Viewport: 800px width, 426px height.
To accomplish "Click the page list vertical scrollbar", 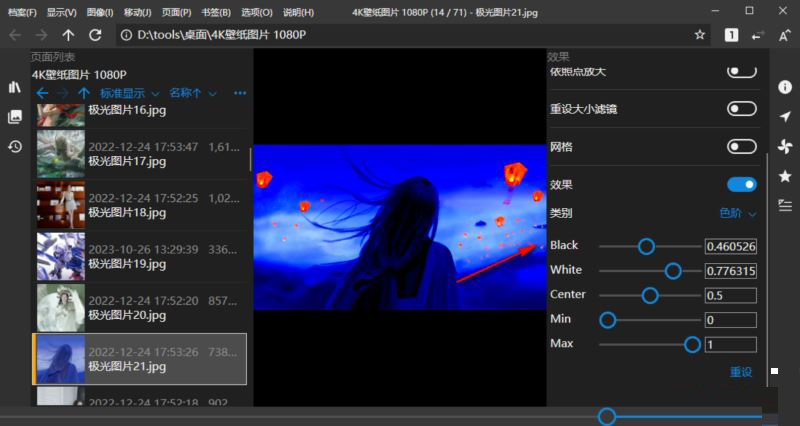I will (x=250, y=159).
